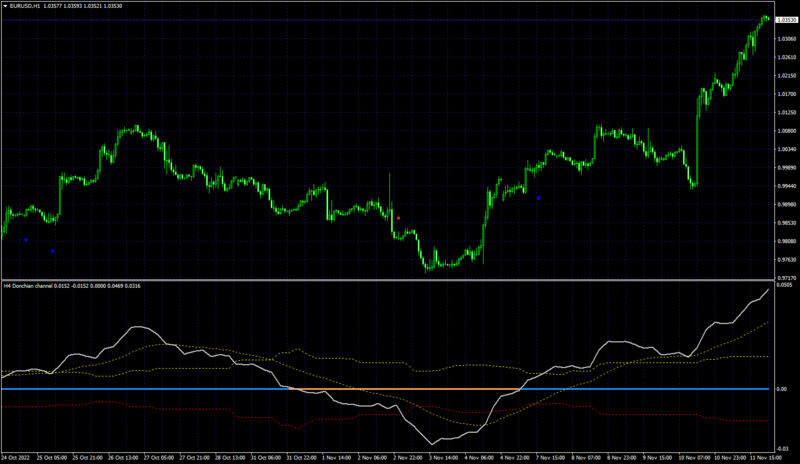Select the current price label 1.03530
Image resolution: width=800 pixels, height=464 pixels.
click(x=786, y=20)
